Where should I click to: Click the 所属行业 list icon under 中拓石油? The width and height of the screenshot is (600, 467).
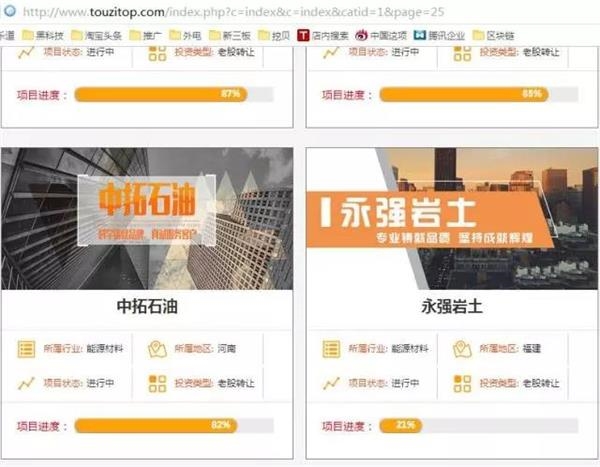click(x=26, y=349)
